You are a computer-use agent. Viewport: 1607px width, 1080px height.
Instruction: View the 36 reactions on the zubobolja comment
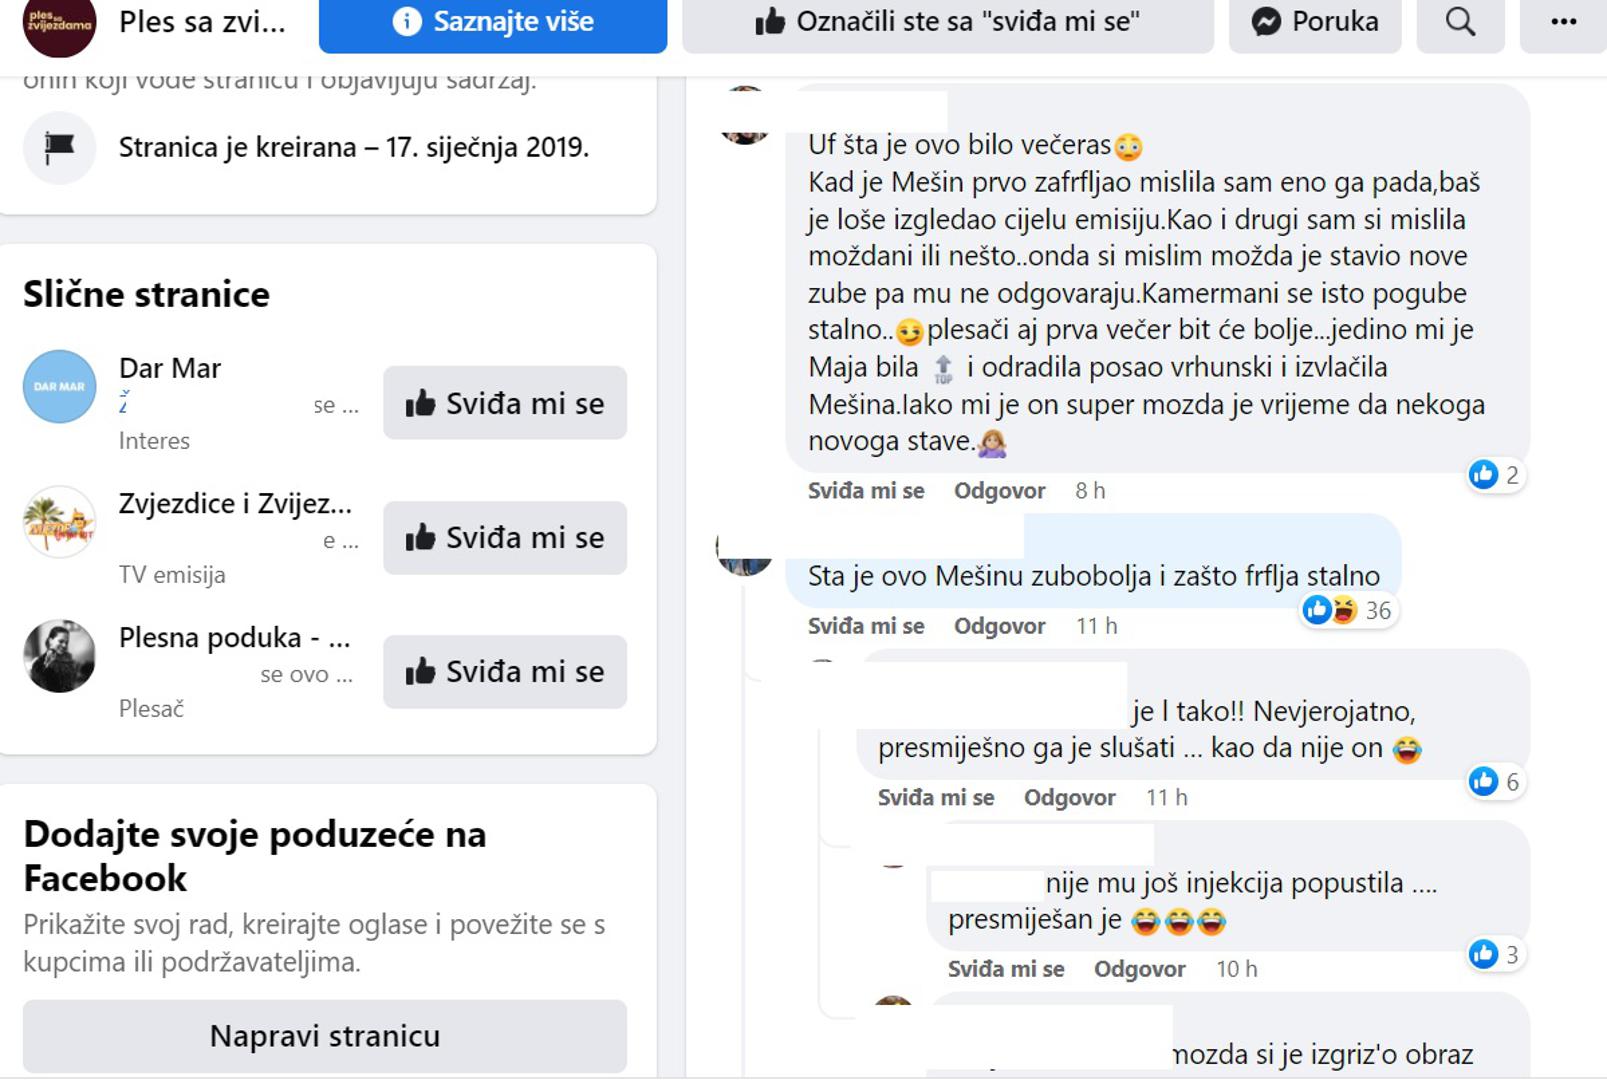coord(1348,610)
